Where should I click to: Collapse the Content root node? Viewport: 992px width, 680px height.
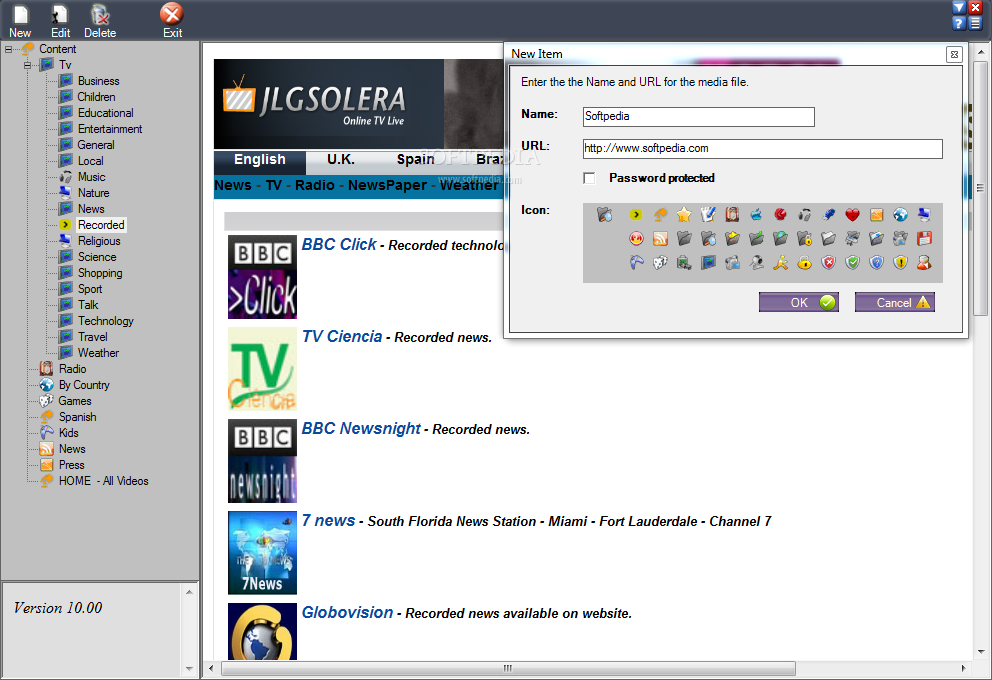8,49
